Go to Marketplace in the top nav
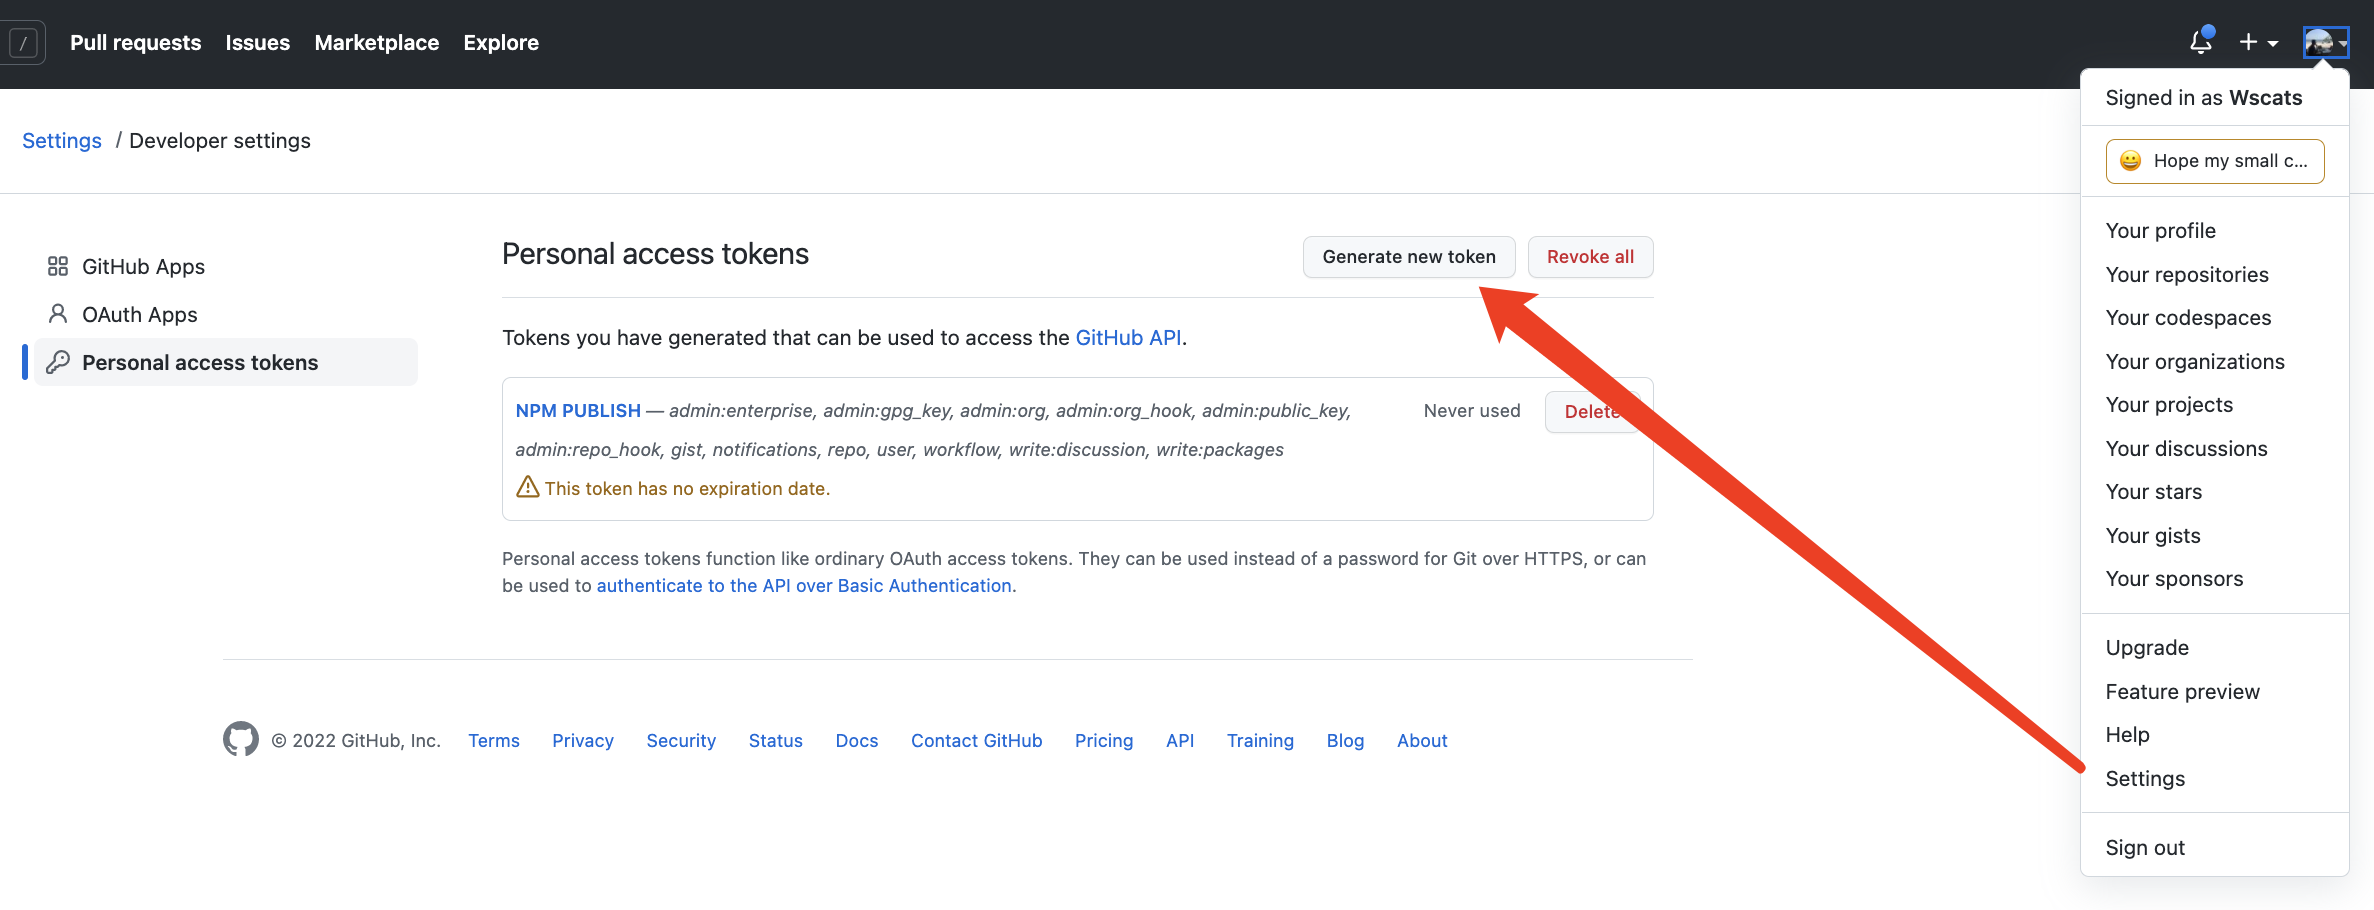 click(x=376, y=43)
